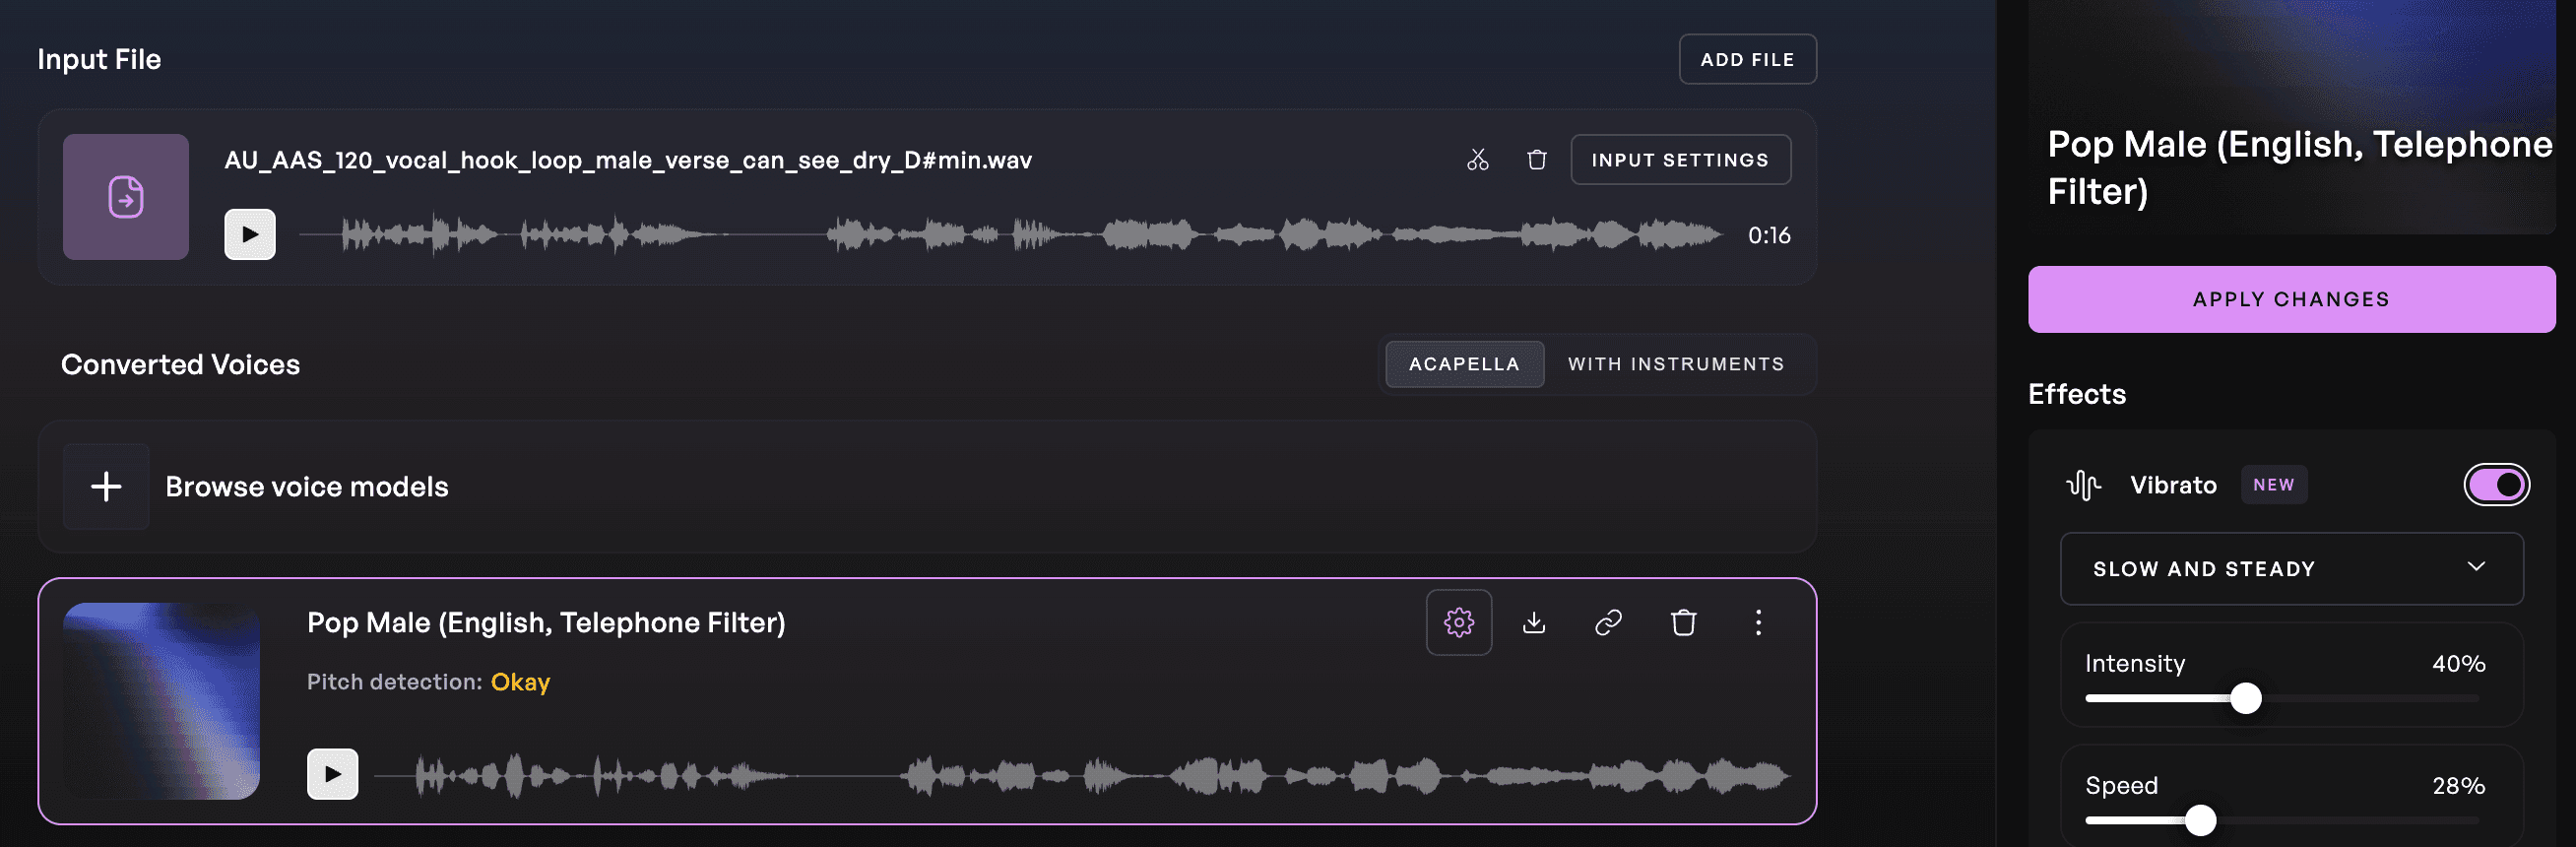Image resolution: width=2576 pixels, height=847 pixels.
Task: Switch to Acapella tab
Action: [x=1464, y=364]
